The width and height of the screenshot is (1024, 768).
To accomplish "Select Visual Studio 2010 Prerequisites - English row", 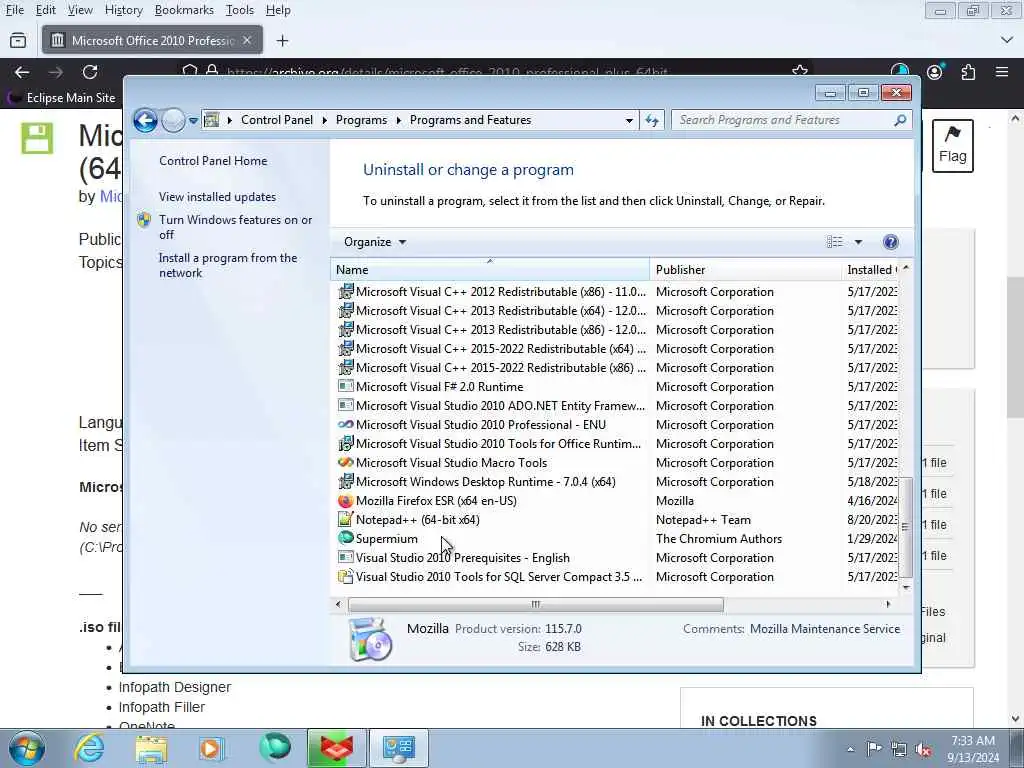I will [617, 558].
